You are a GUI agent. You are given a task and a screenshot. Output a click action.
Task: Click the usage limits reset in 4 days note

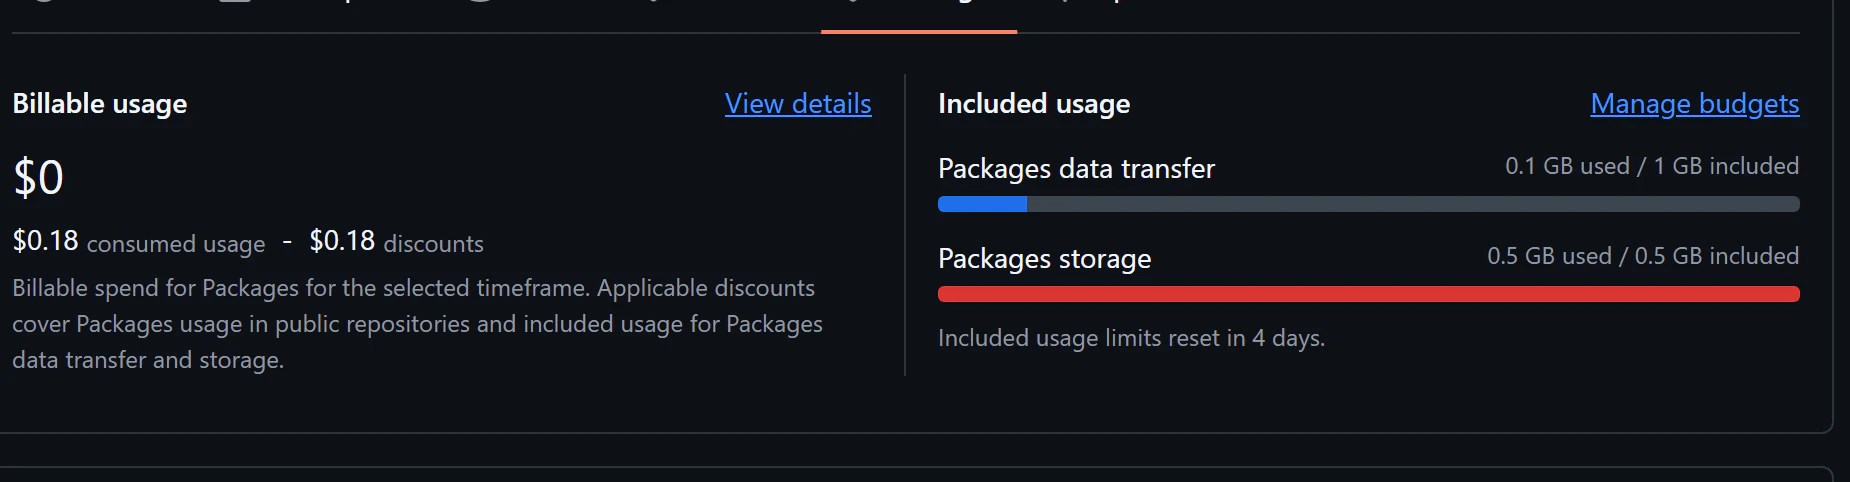1131,338
